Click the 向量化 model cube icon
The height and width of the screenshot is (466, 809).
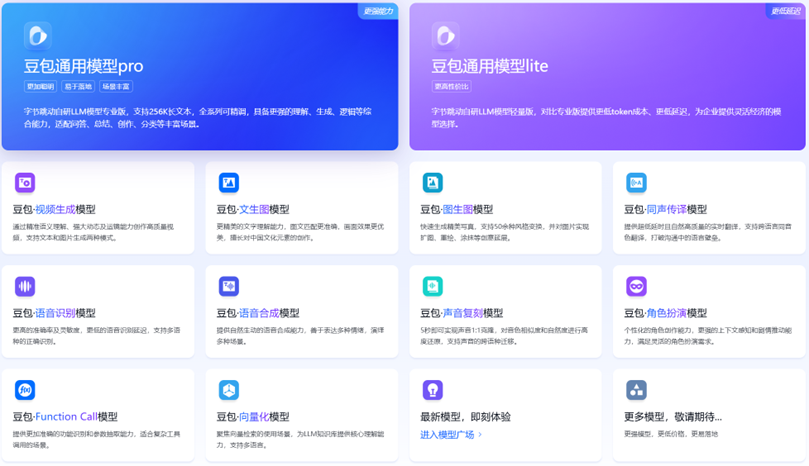pyautogui.click(x=229, y=390)
